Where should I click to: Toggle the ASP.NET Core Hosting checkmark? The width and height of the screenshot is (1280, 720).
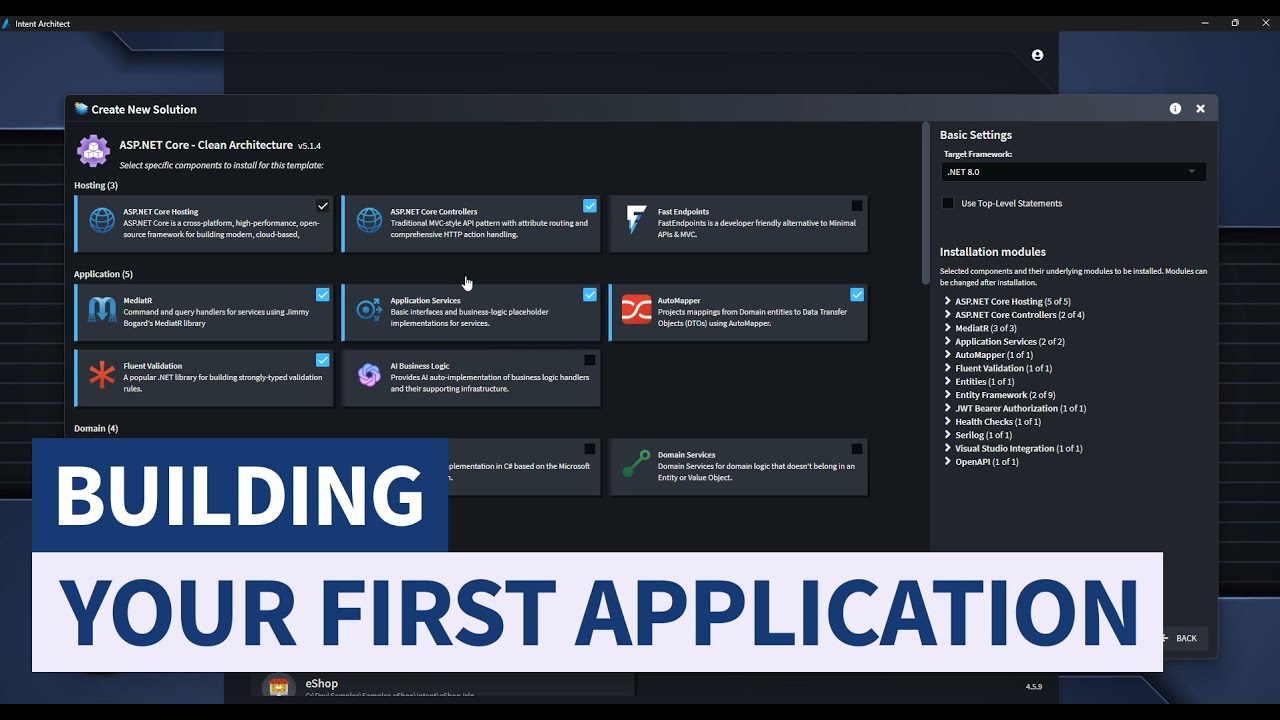[322, 206]
